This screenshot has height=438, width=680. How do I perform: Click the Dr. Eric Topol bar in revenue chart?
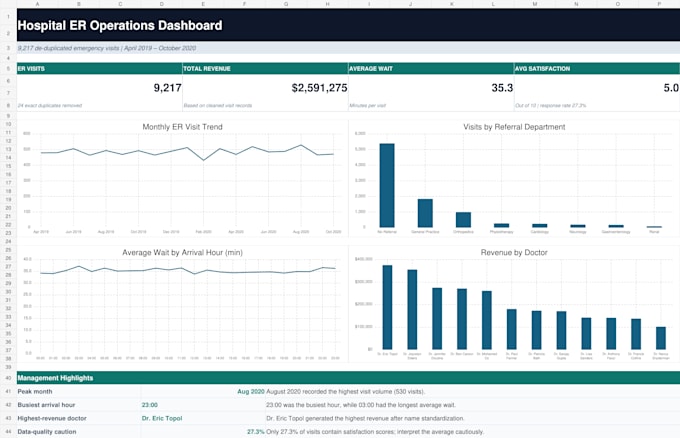387,307
